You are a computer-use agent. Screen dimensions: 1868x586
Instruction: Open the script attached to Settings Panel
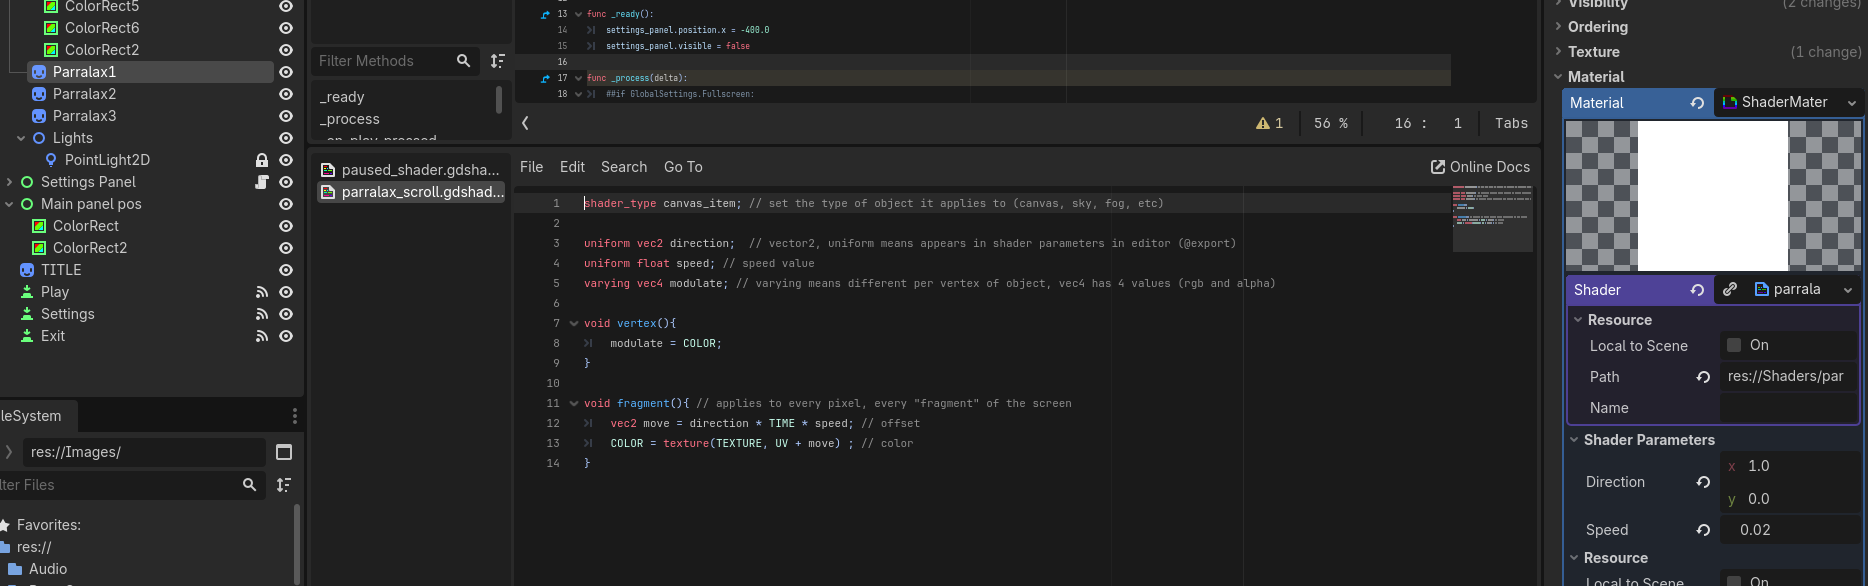(x=262, y=182)
